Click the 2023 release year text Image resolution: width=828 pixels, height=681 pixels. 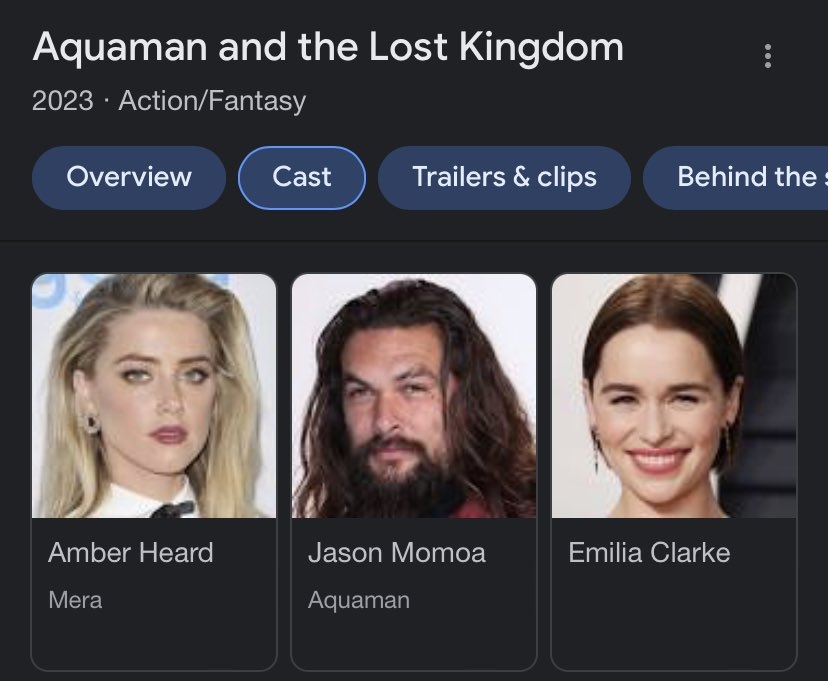pos(62,101)
